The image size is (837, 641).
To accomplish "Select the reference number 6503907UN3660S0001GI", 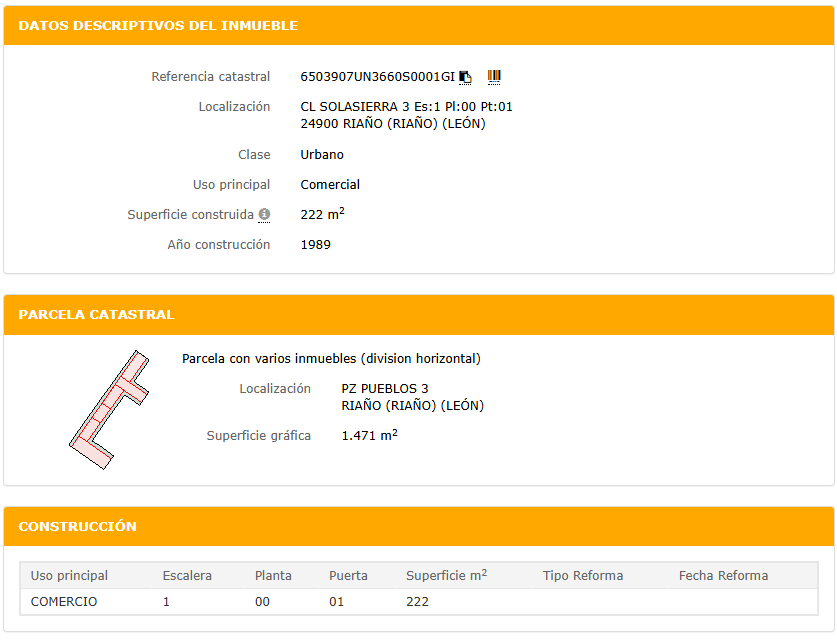I will tap(377, 77).
